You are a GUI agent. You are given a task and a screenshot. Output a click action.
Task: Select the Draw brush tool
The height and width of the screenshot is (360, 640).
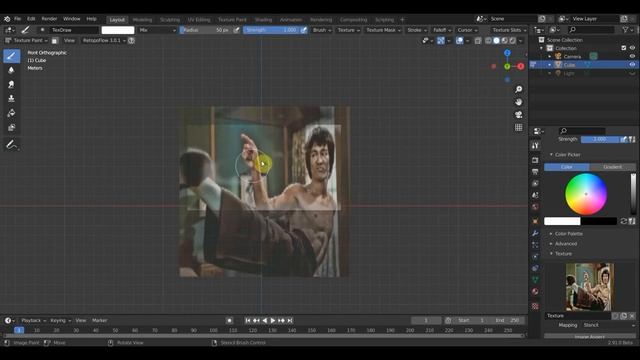(11, 56)
